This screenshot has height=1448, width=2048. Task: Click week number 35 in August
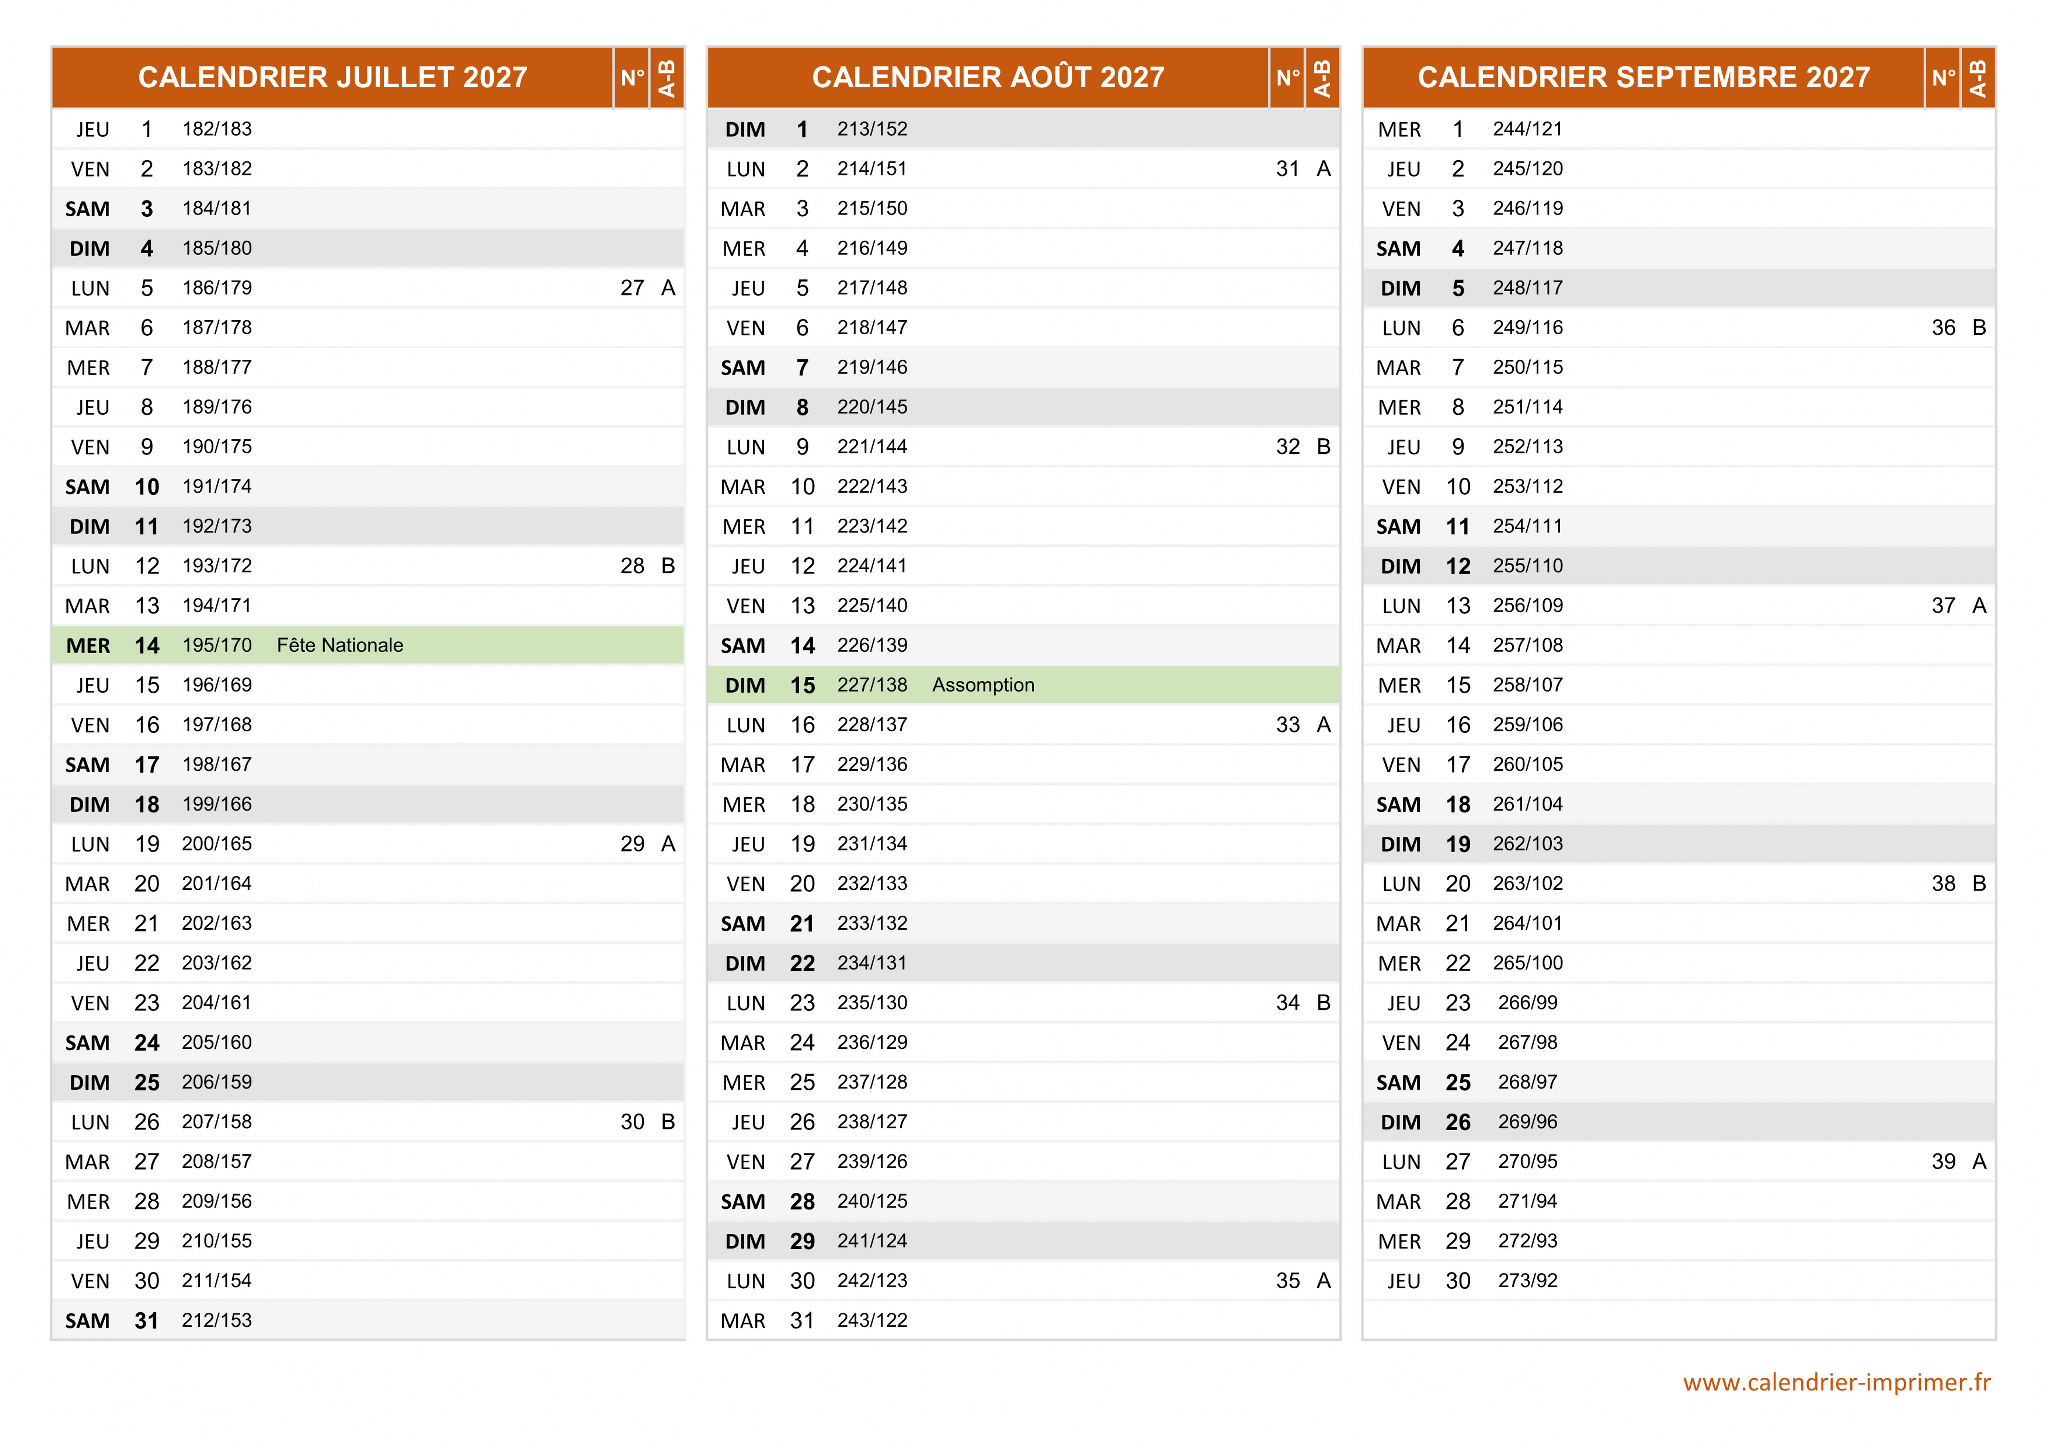1288,1280
